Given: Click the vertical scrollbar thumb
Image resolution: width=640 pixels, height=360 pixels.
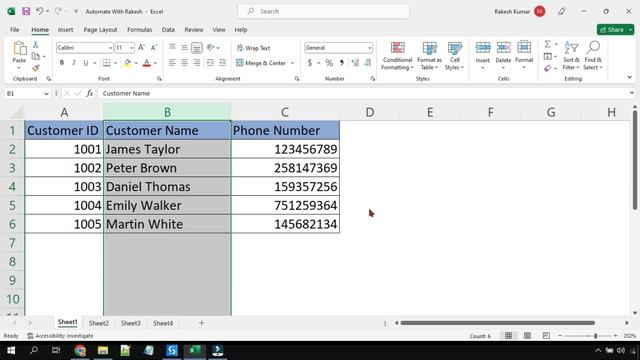Looking at the screenshot, I should pyautogui.click(x=635, y=160).
